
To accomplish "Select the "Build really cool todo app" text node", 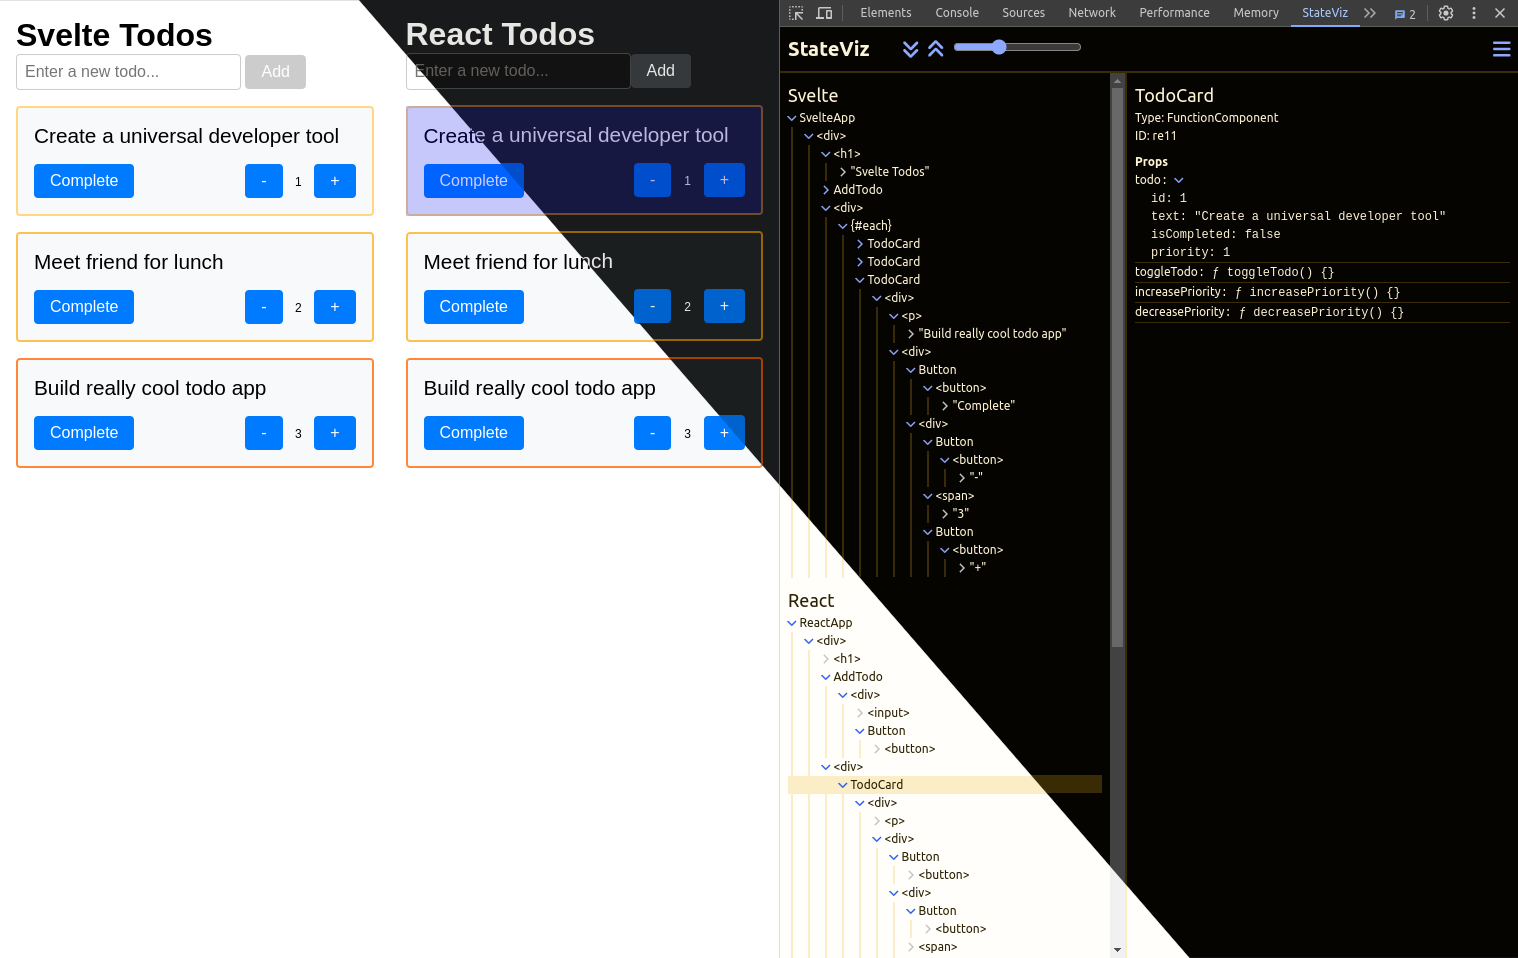I will 993,334.
